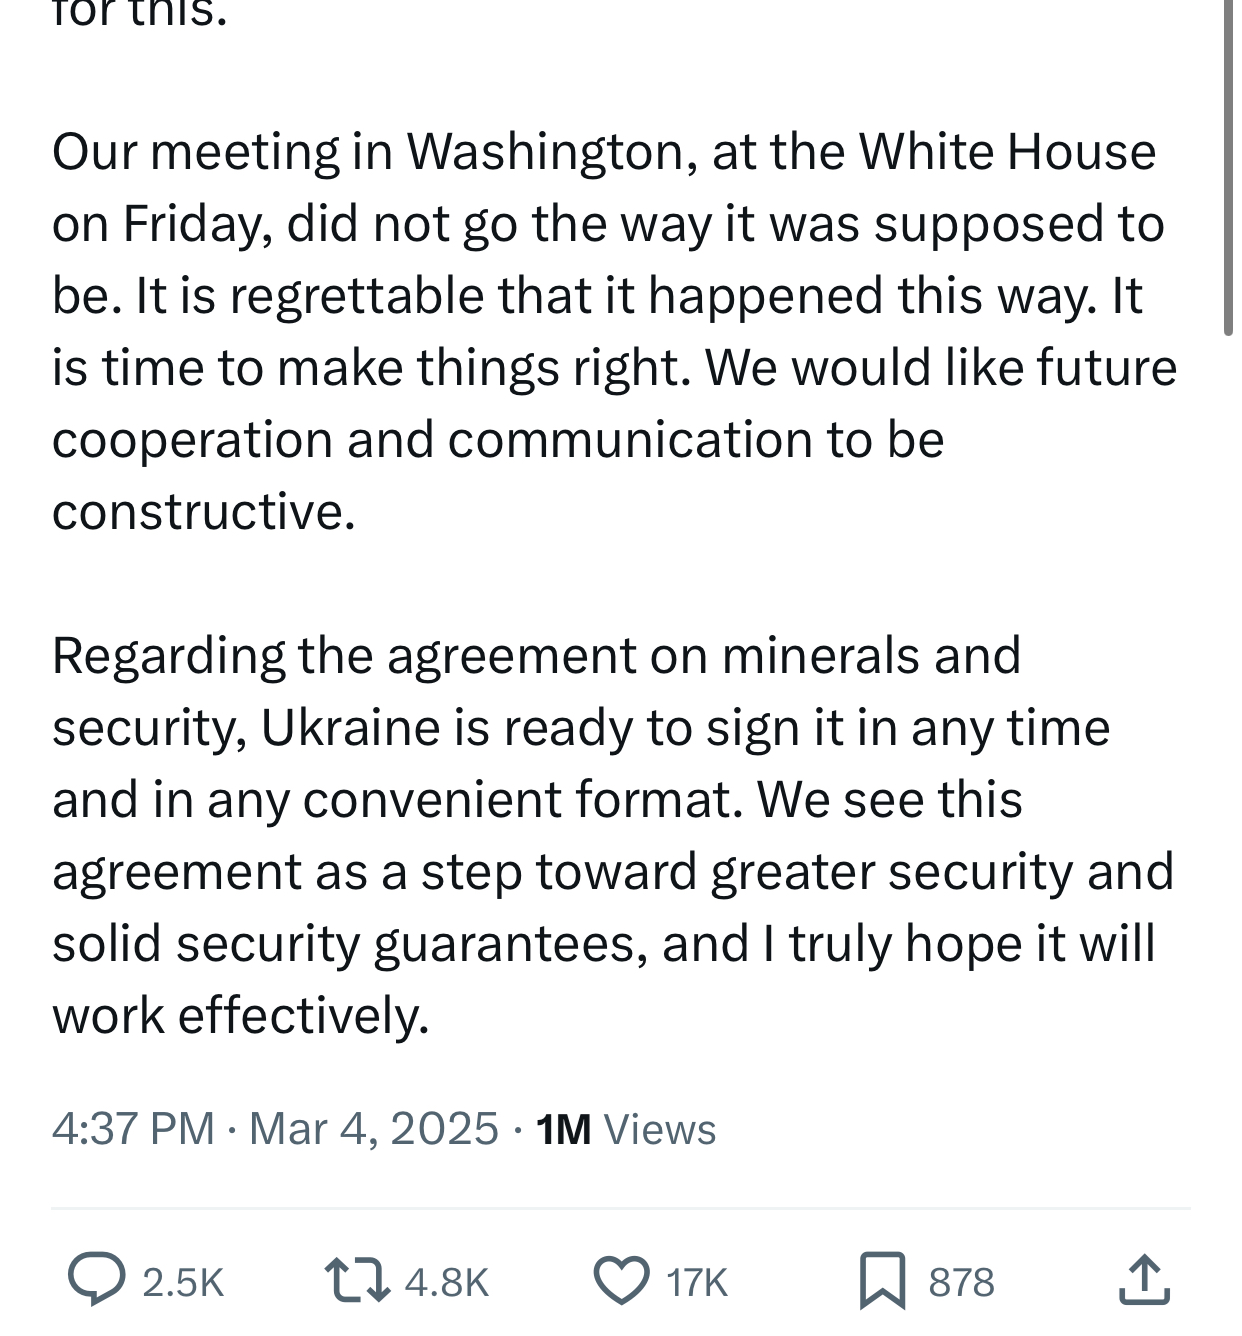Viewport: 1242px width, 1336px height.
Task: Click the reply speech bubble icon
Action: 97,1281
